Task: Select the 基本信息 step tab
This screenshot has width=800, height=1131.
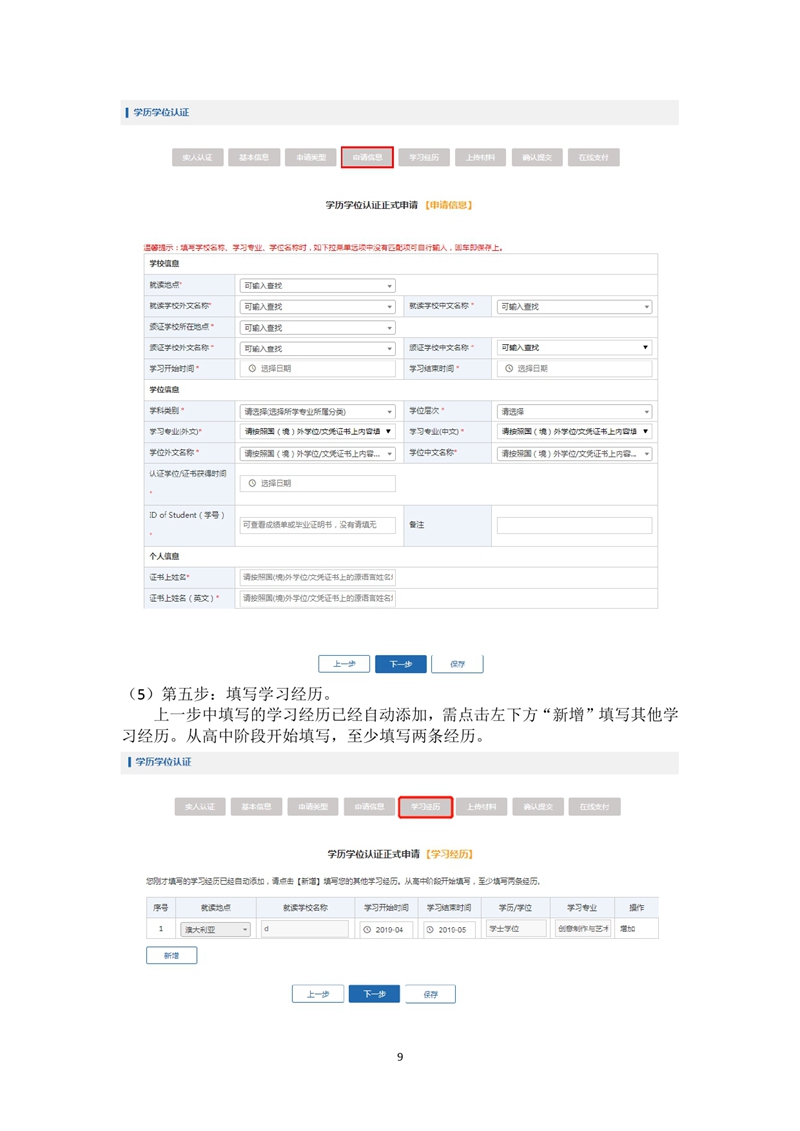Action: pyautogui.click(x=251, y=157)
